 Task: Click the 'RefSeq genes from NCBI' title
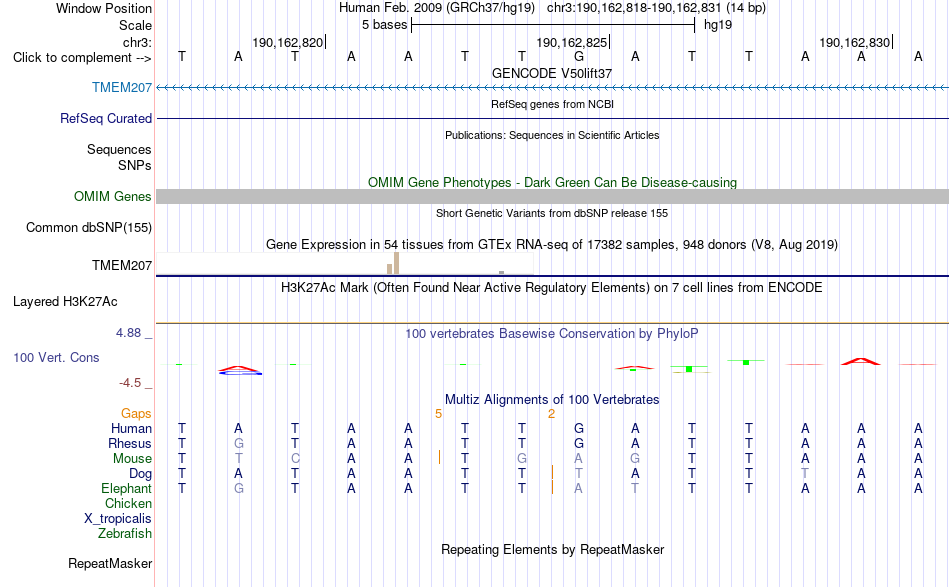(552, 104)
